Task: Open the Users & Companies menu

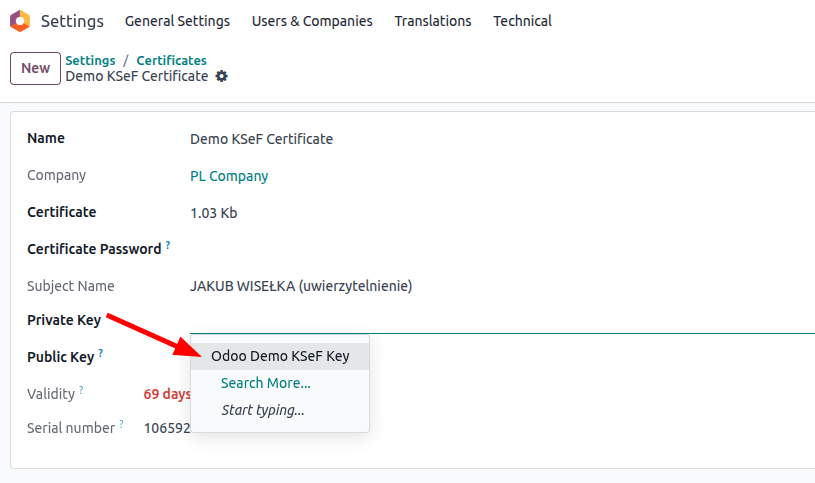Action: click(312, 21)
